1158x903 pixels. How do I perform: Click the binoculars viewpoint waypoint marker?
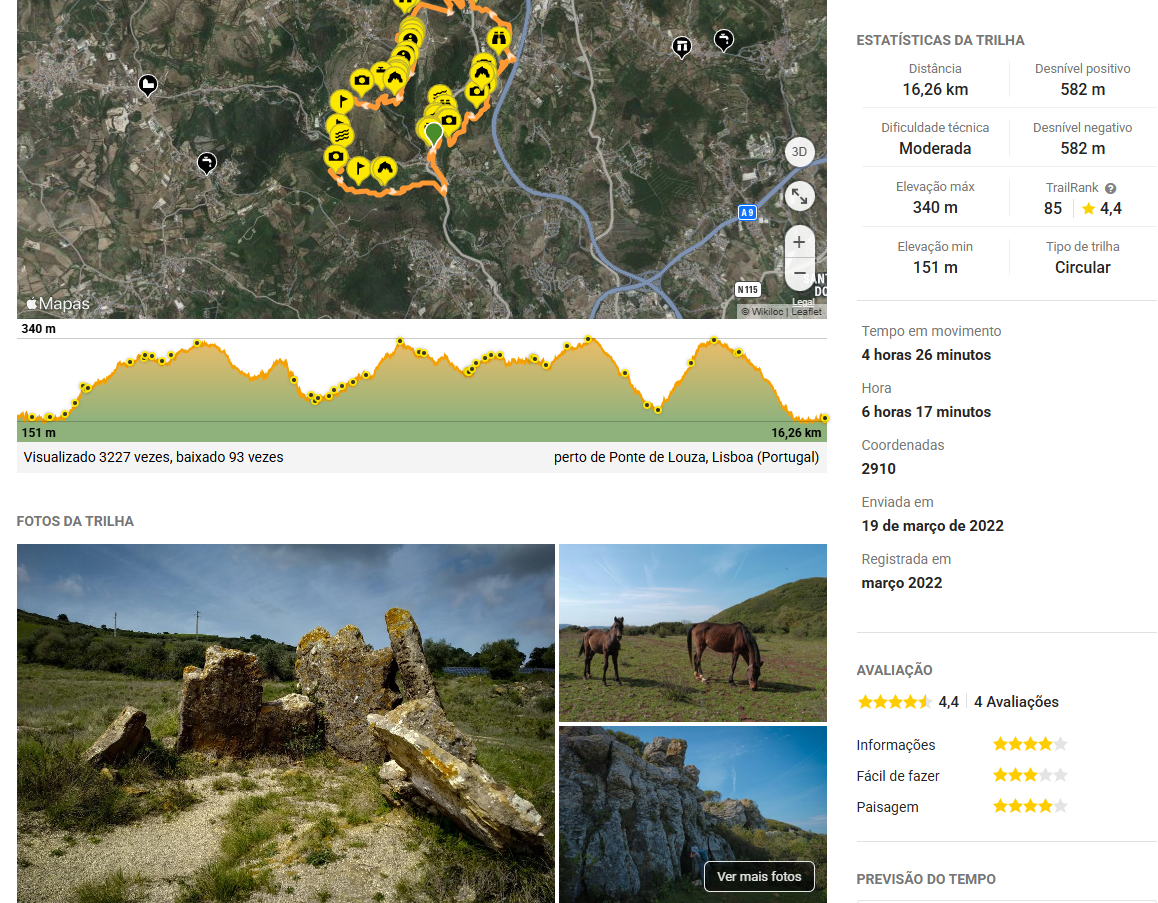click(x=500, y=38)
